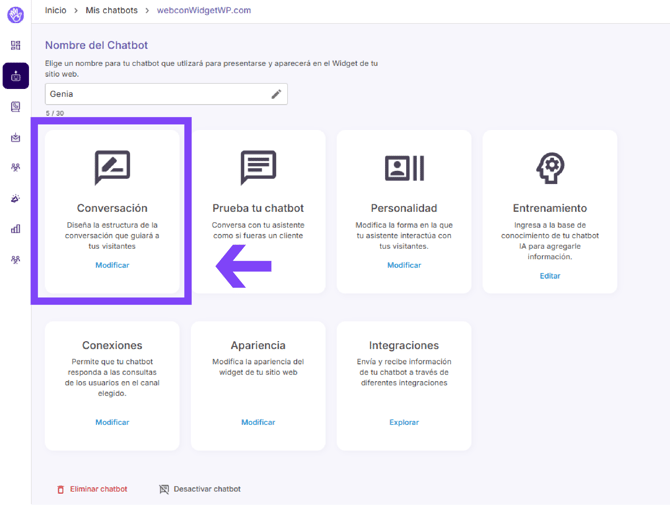Go to Inicio in the breadcrumb
670x505 pixels.
[x=56, y=10]
